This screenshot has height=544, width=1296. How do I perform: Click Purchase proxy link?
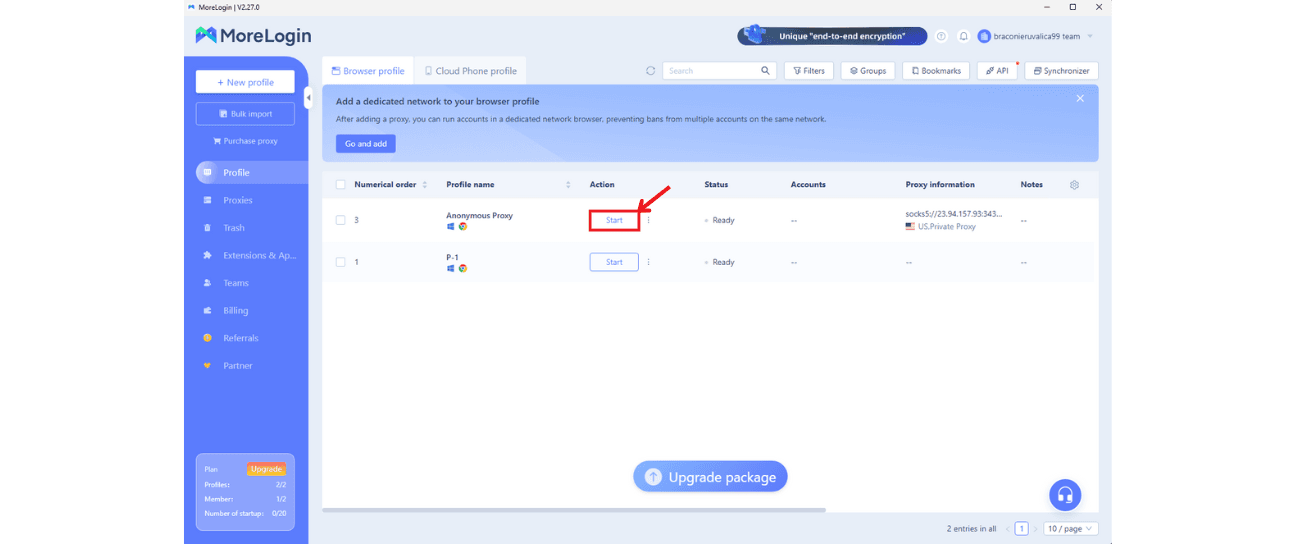245,141
